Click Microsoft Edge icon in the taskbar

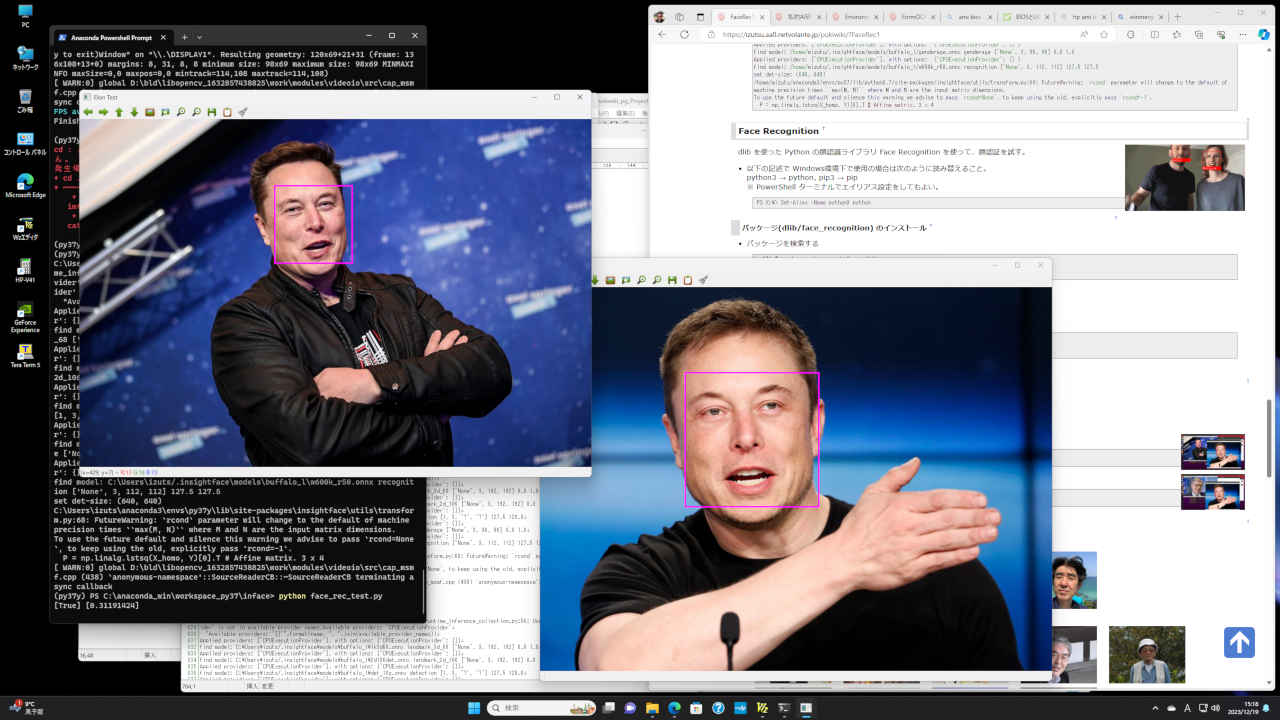tap(674, 708)
